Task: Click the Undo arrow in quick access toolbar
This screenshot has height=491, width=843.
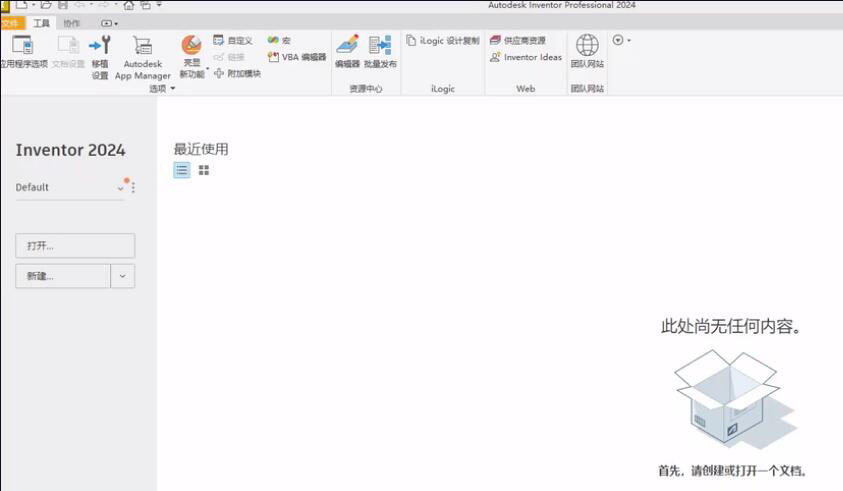Action: pyautogui.click(x=80, y=5)
